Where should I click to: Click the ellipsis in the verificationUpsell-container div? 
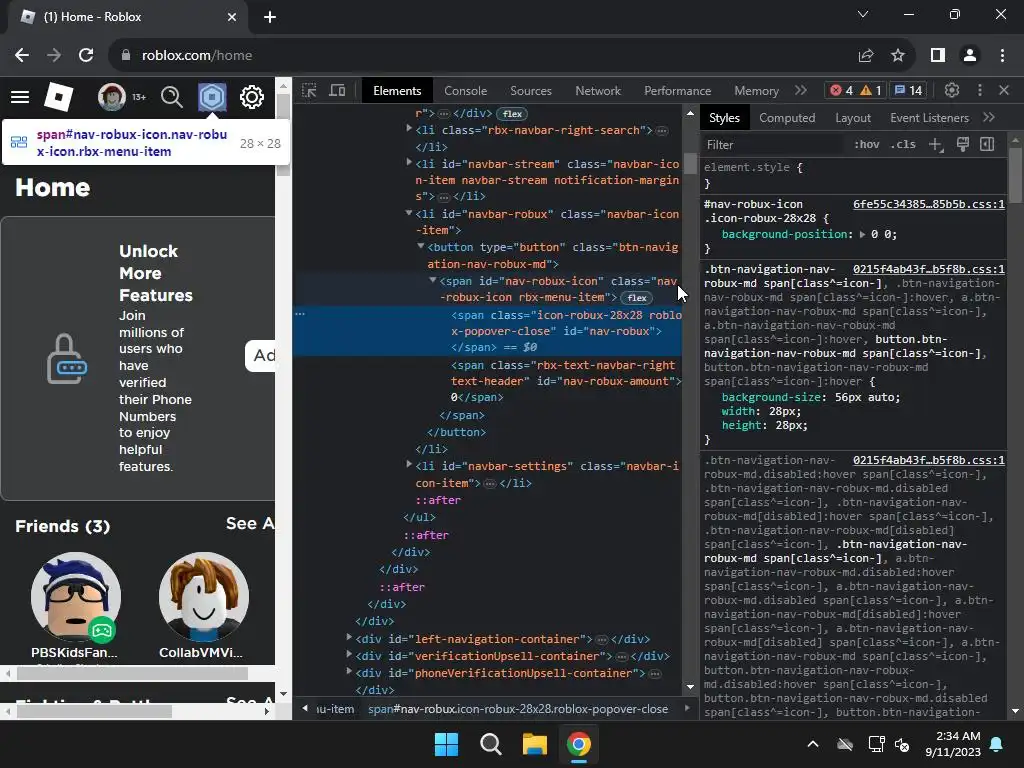(x=622, y=656)
